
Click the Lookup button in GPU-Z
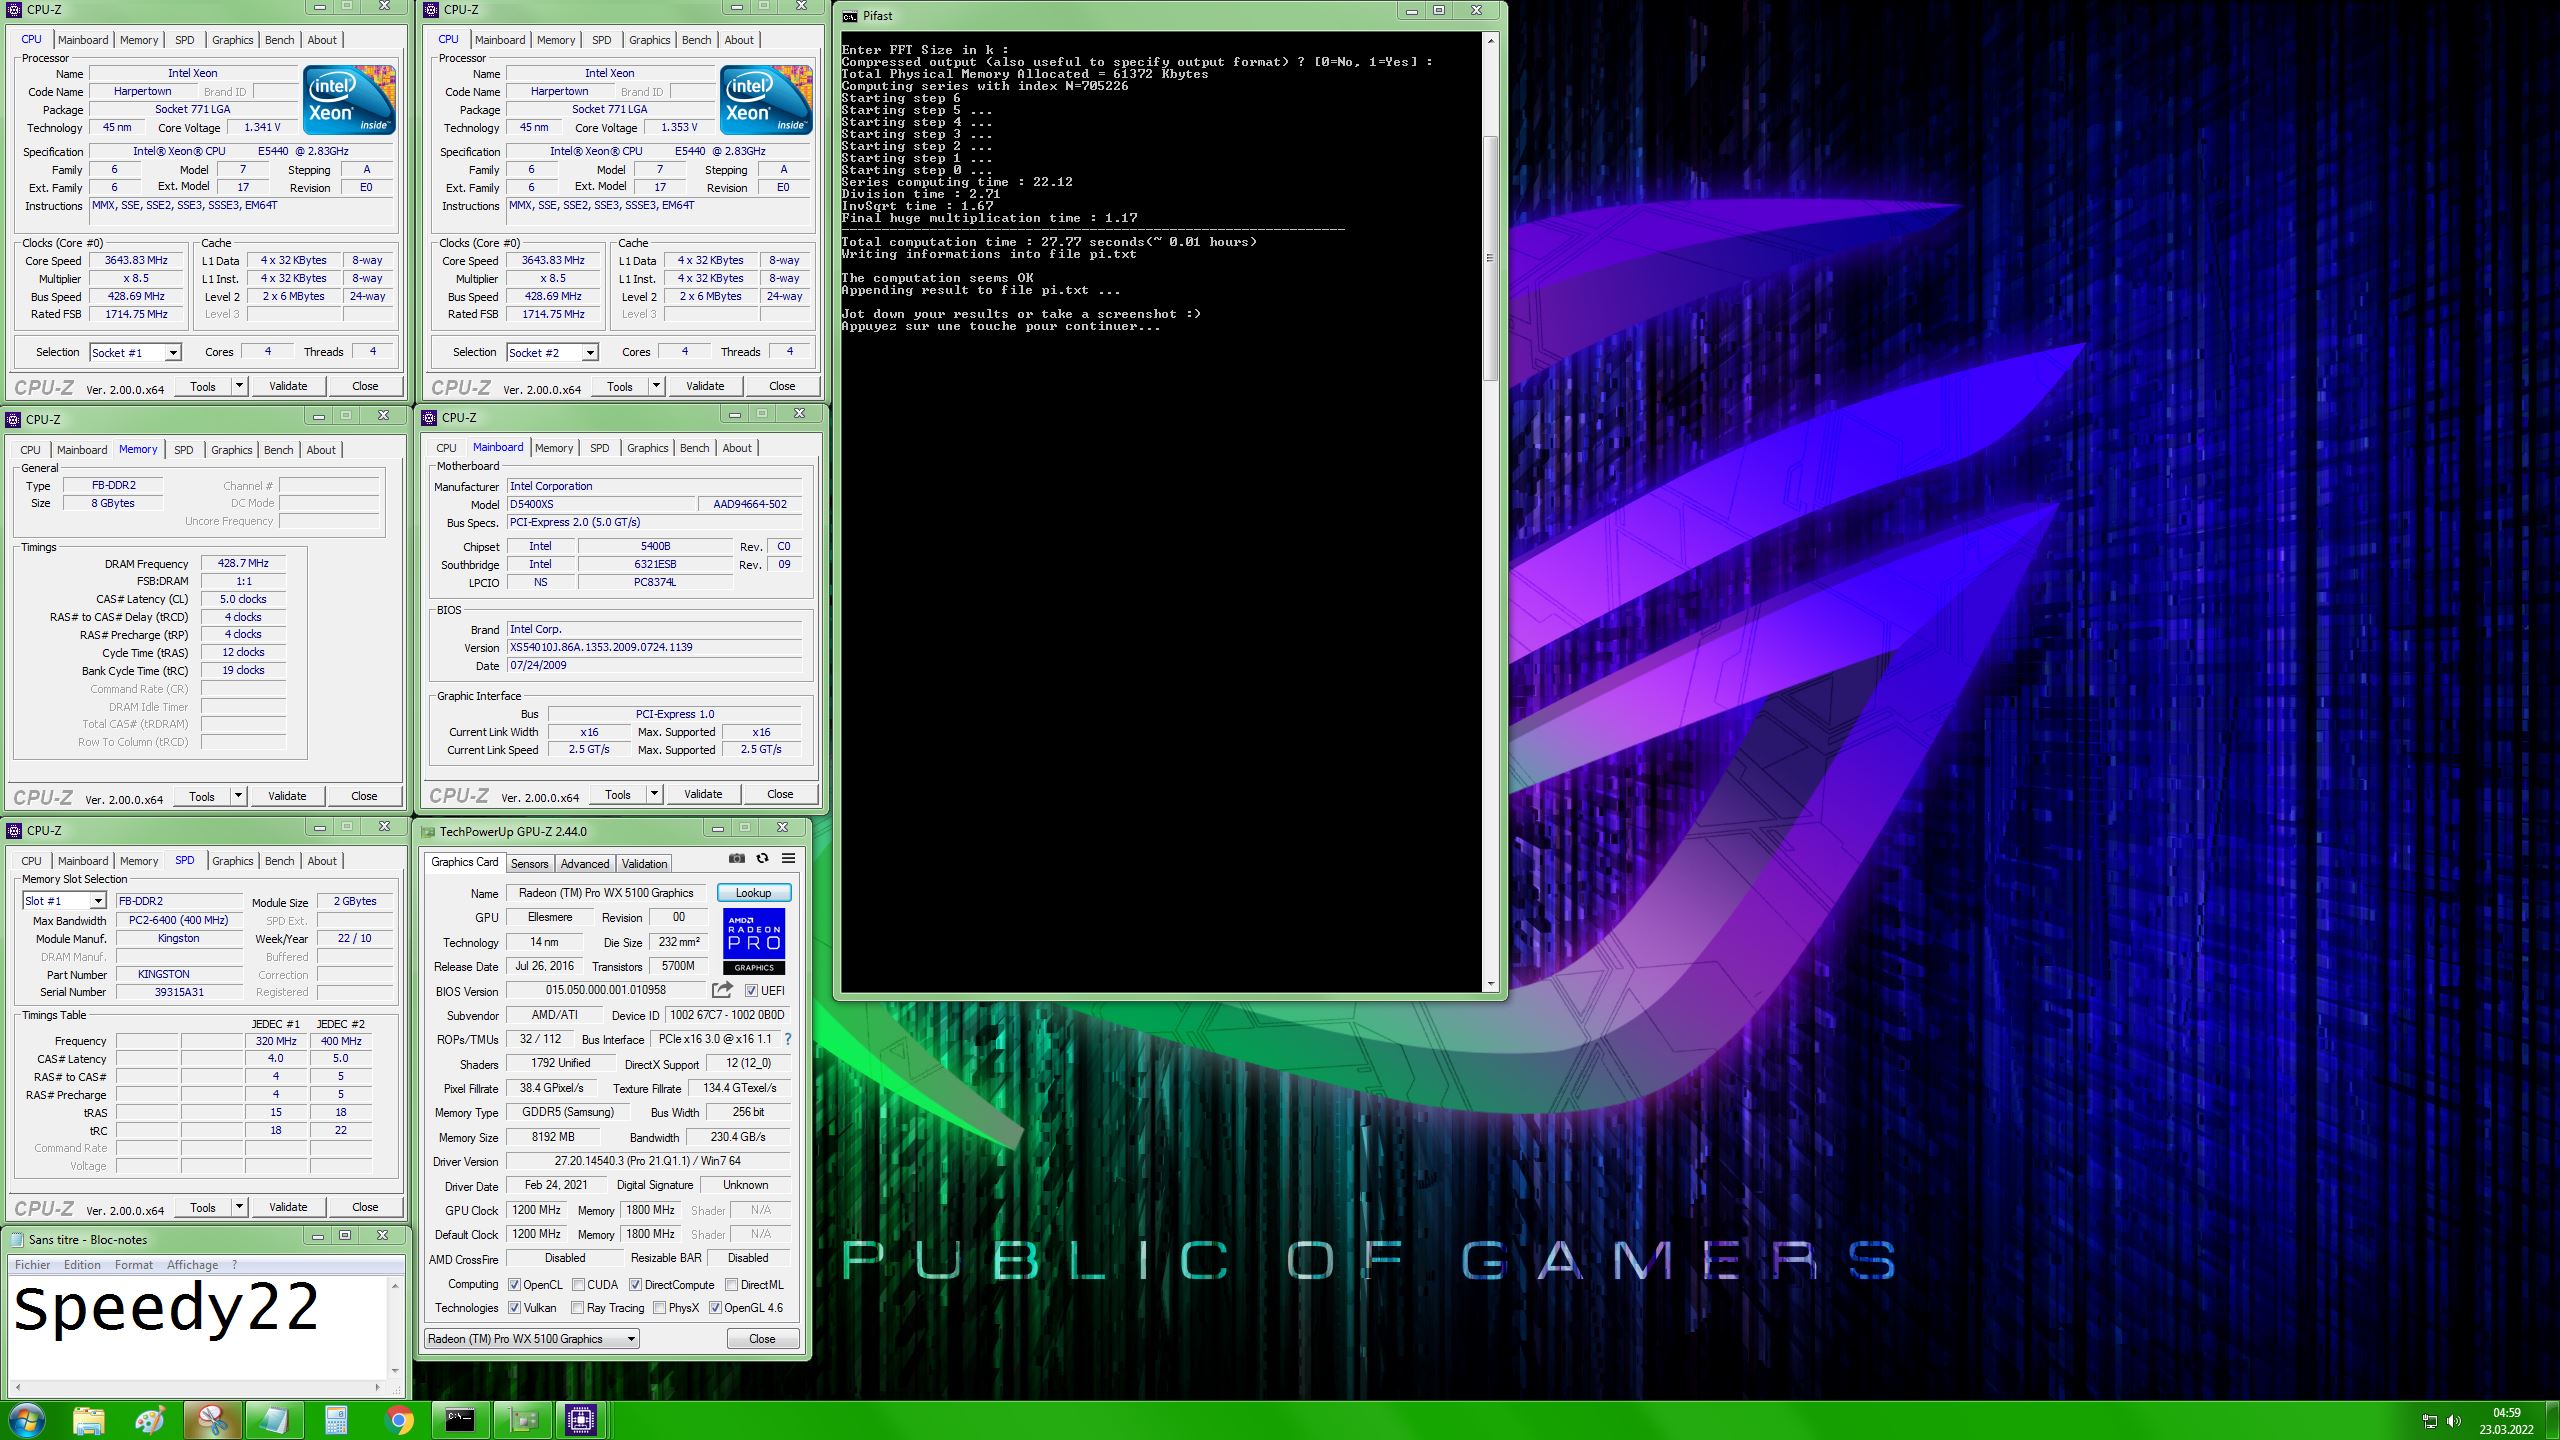754,893
